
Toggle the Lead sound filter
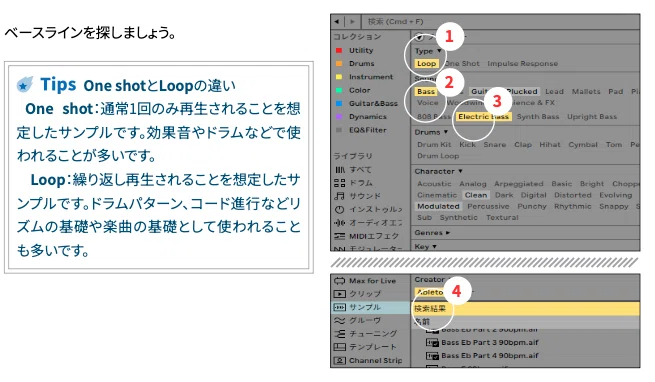554,92
